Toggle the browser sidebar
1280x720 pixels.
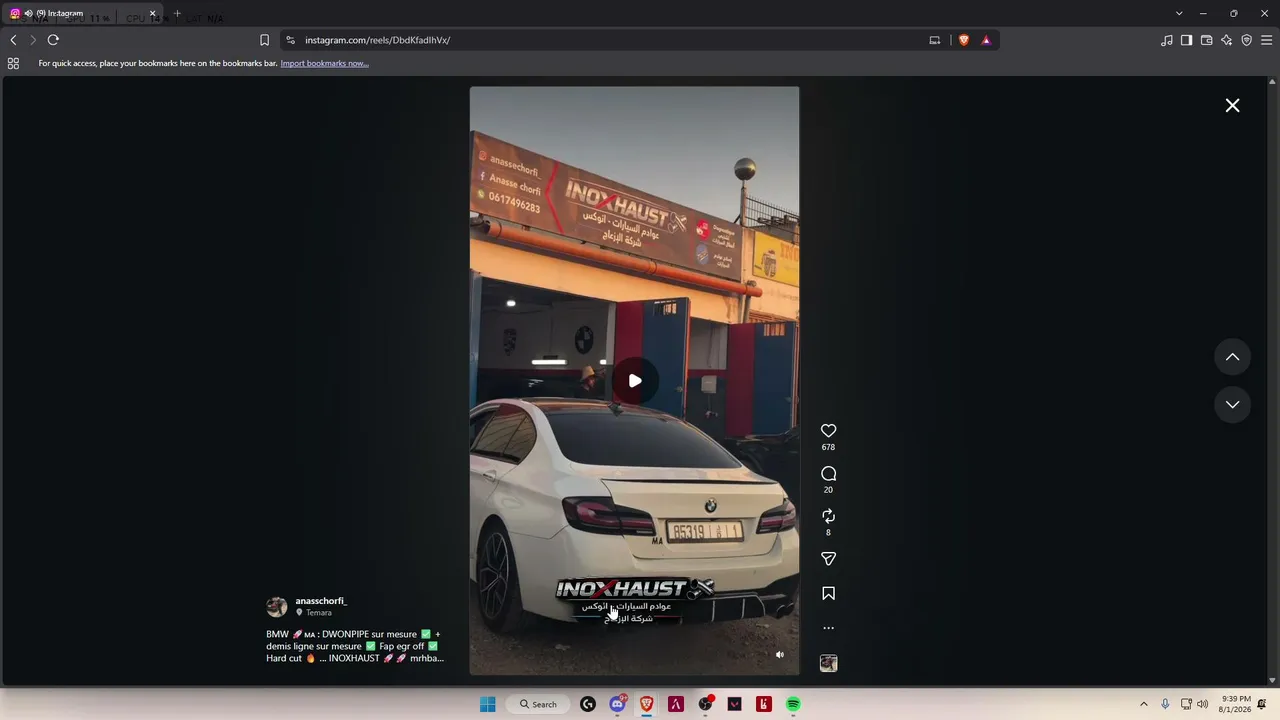(x=1186, y=40)
